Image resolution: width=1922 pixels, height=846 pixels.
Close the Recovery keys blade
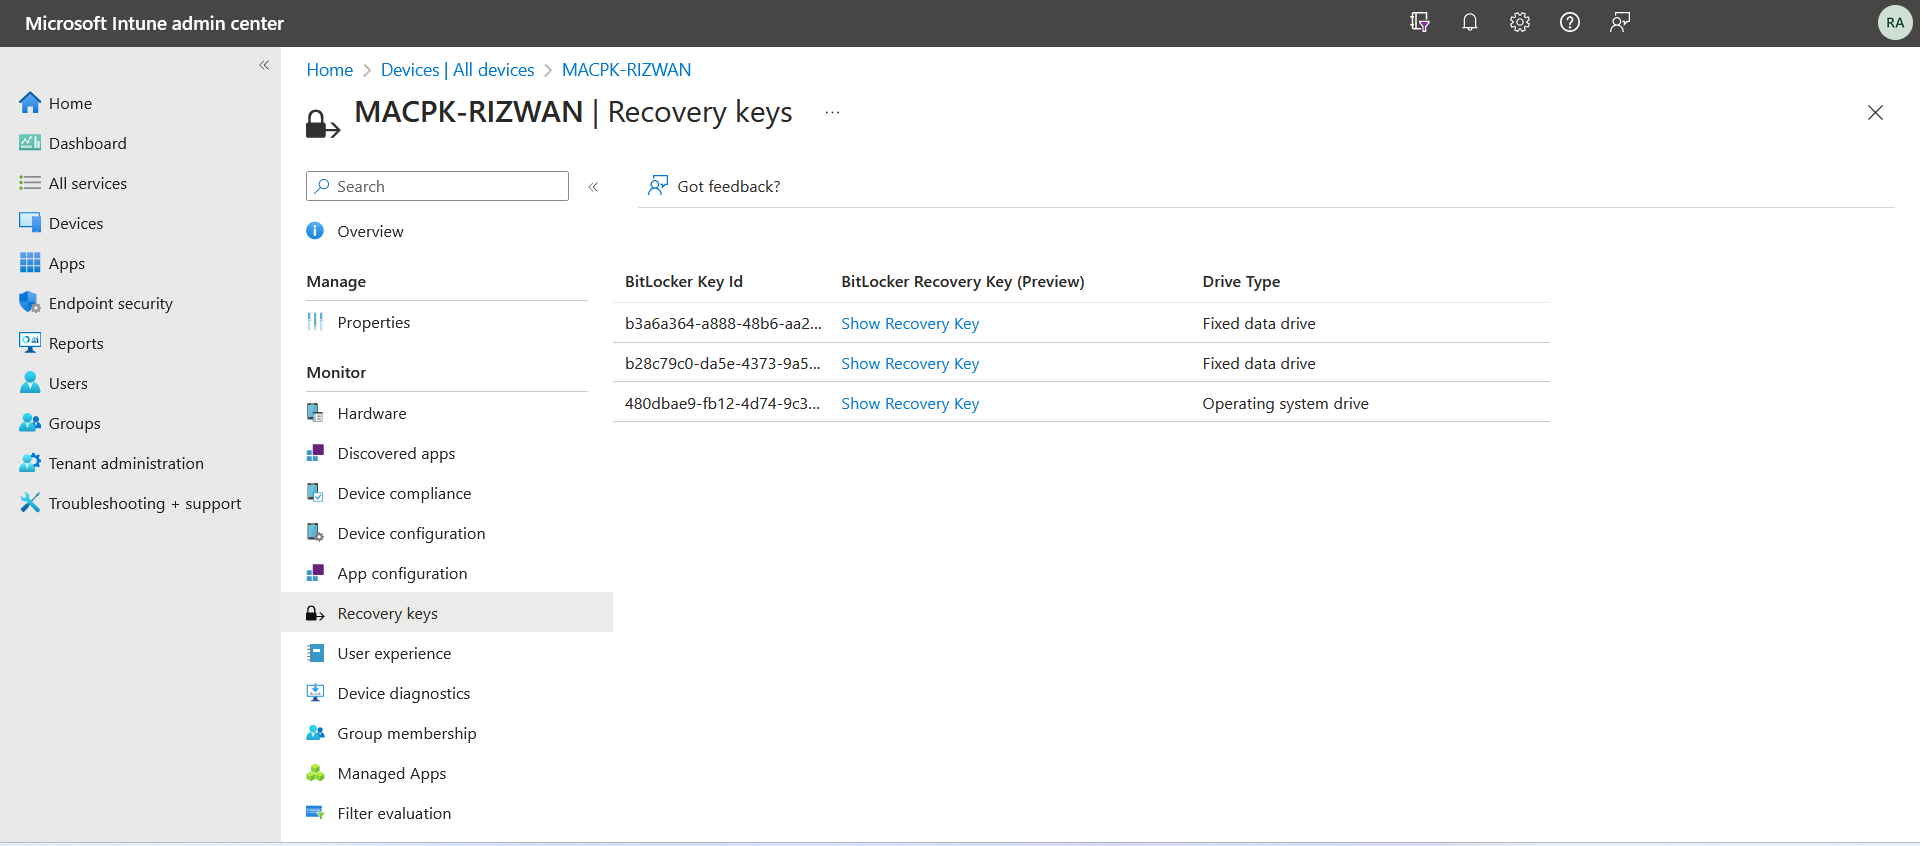[x=1875, y=113]
